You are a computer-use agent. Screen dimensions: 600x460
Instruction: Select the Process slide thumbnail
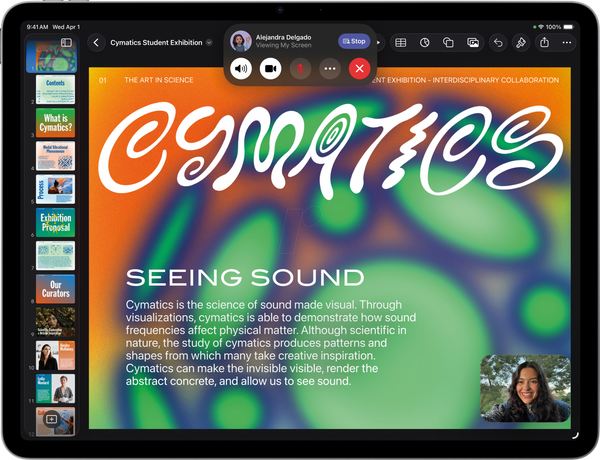coord(55,189)
